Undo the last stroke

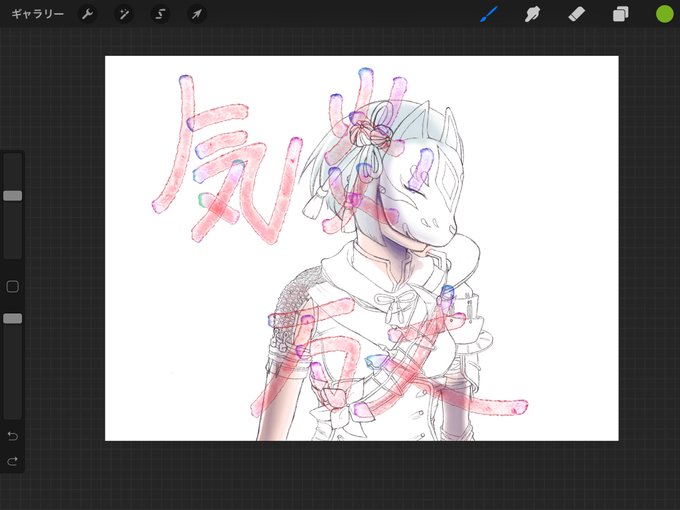(x=13, y=436)
